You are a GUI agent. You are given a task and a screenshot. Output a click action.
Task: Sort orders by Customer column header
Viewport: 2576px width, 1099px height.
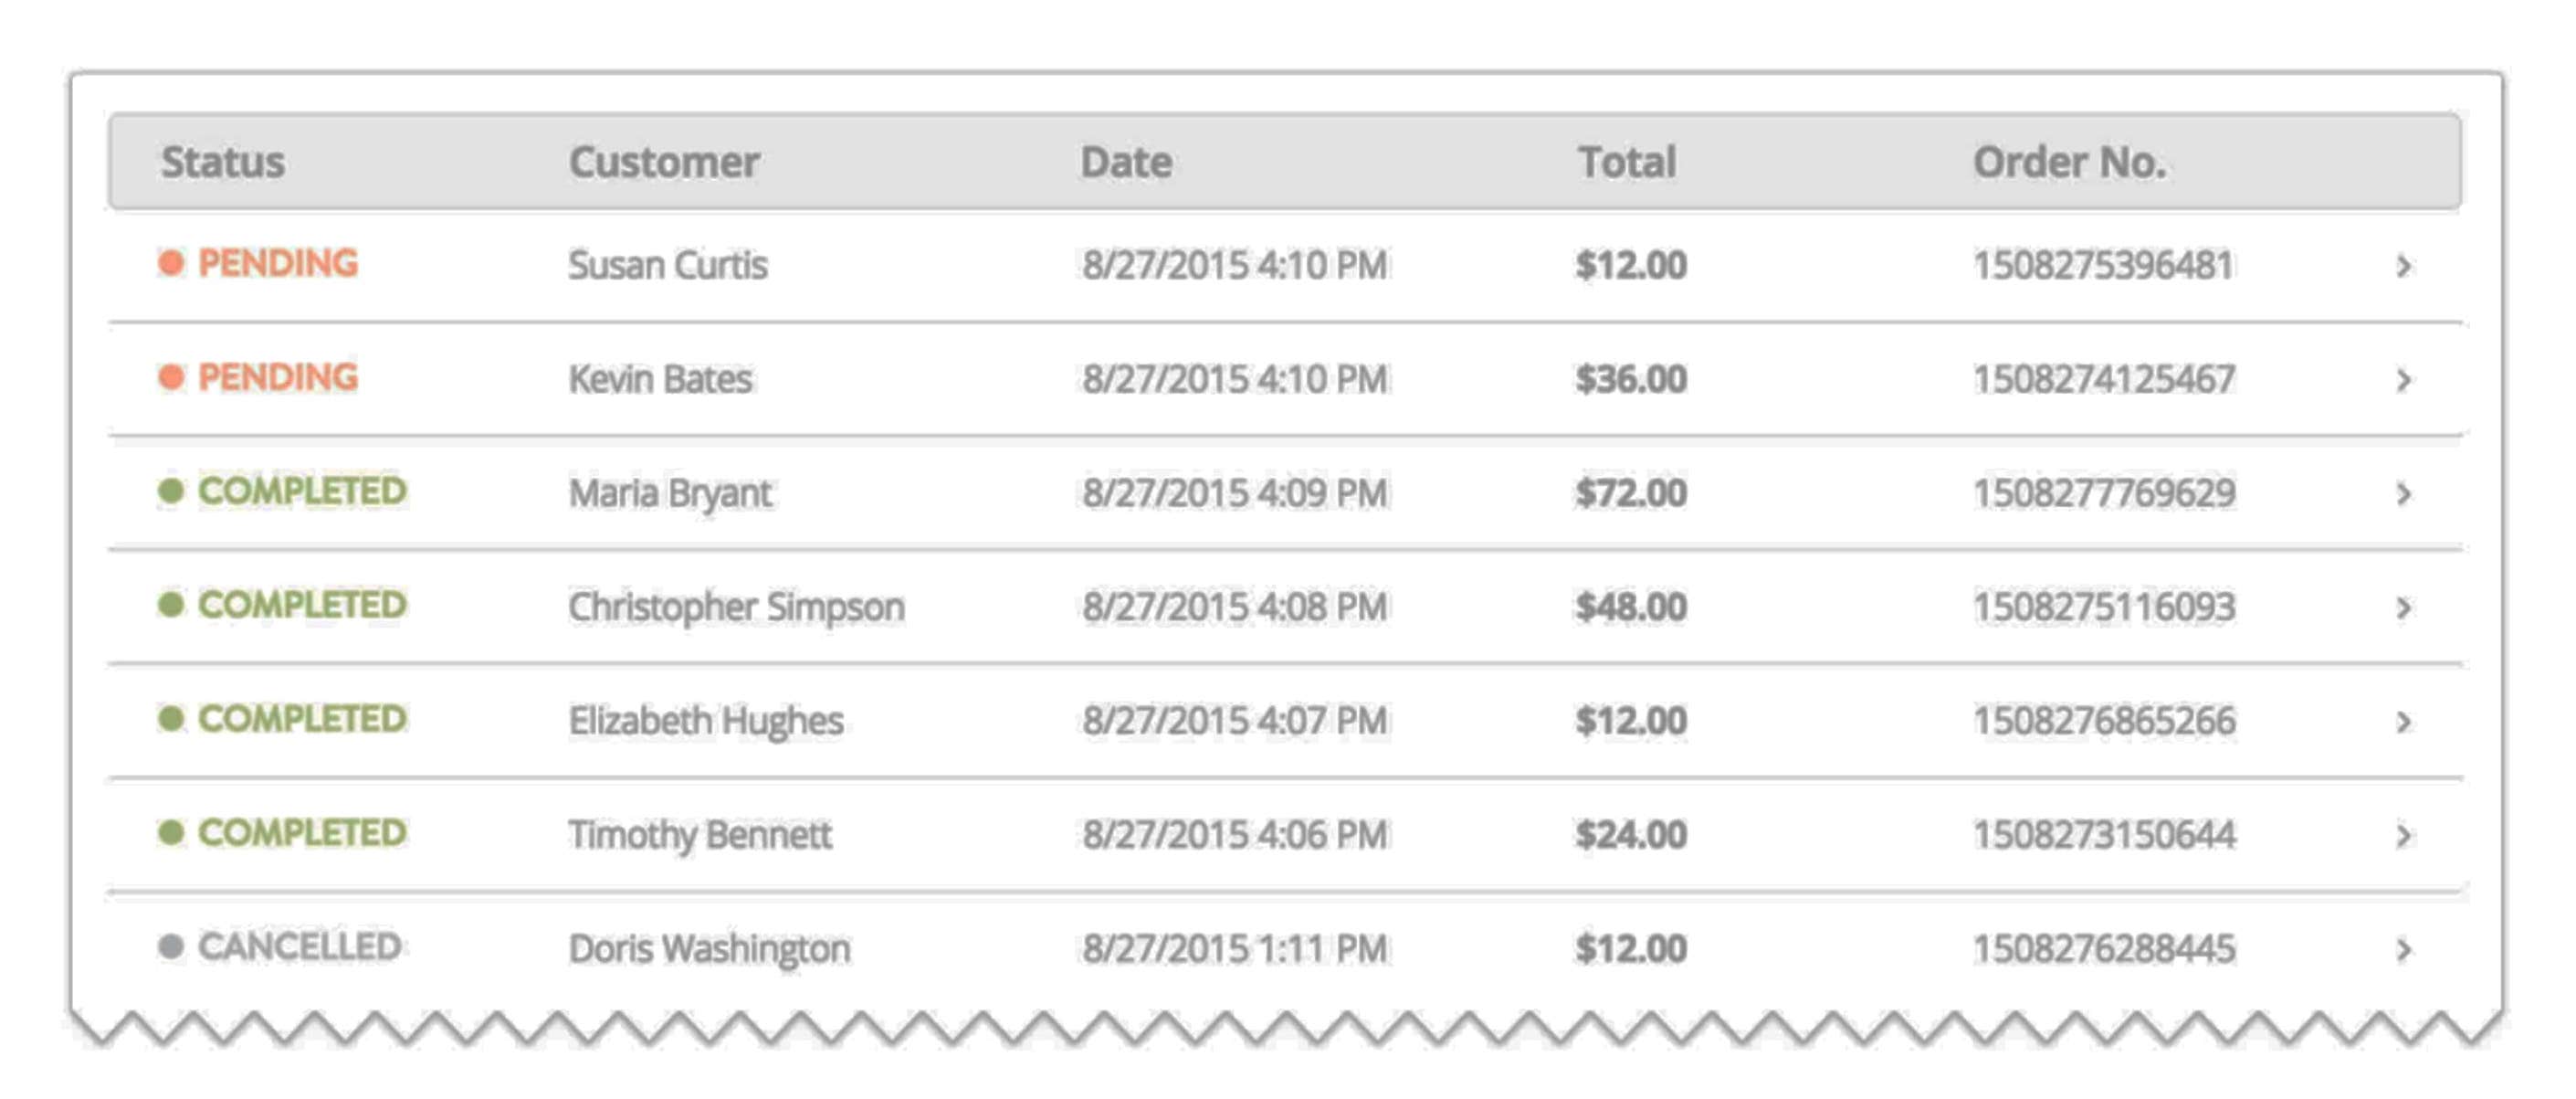pos(664,162)
